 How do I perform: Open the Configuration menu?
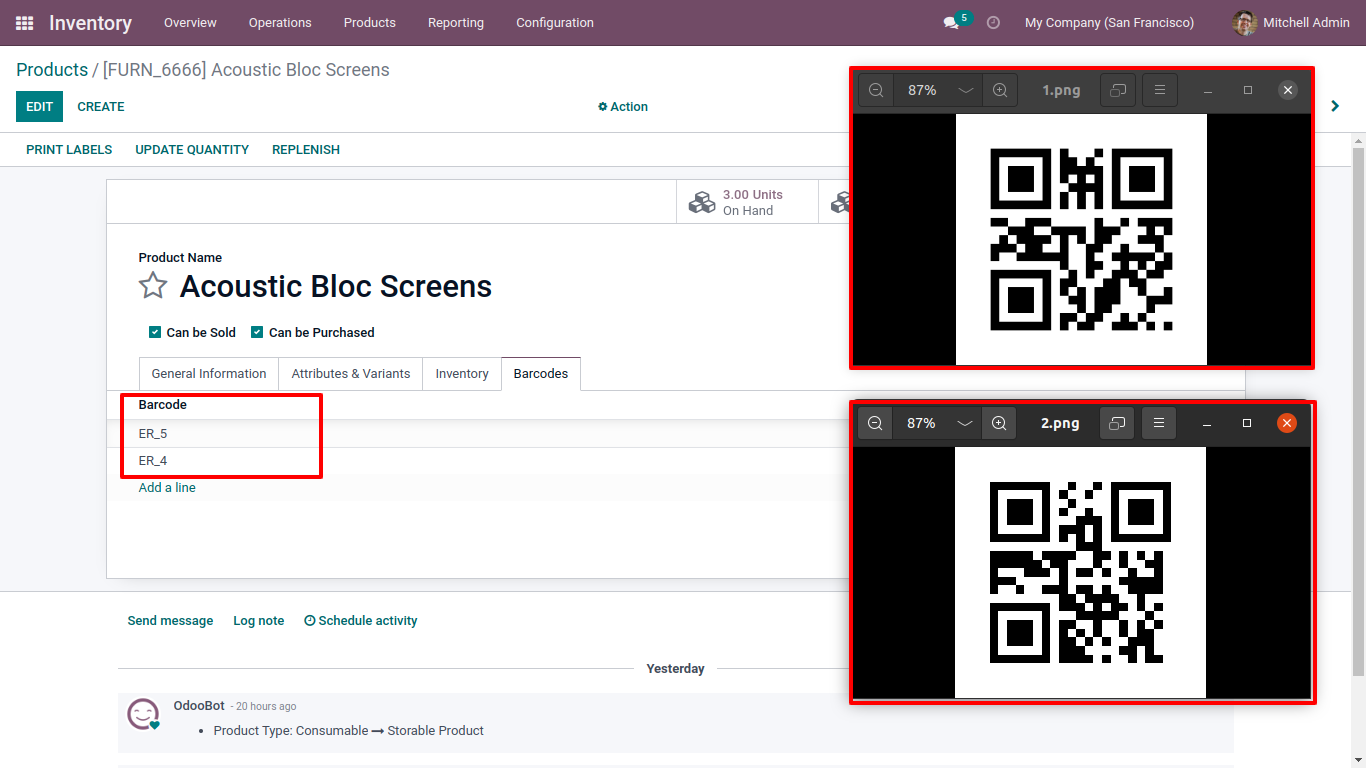(x=555, y=22)
